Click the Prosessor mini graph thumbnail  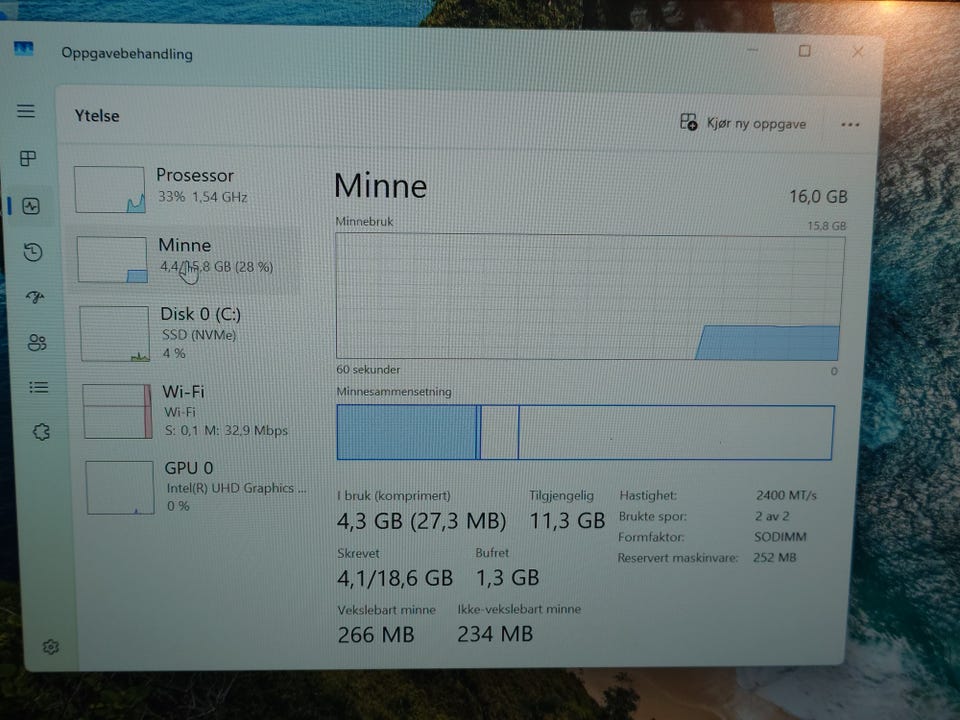(110, 189)
